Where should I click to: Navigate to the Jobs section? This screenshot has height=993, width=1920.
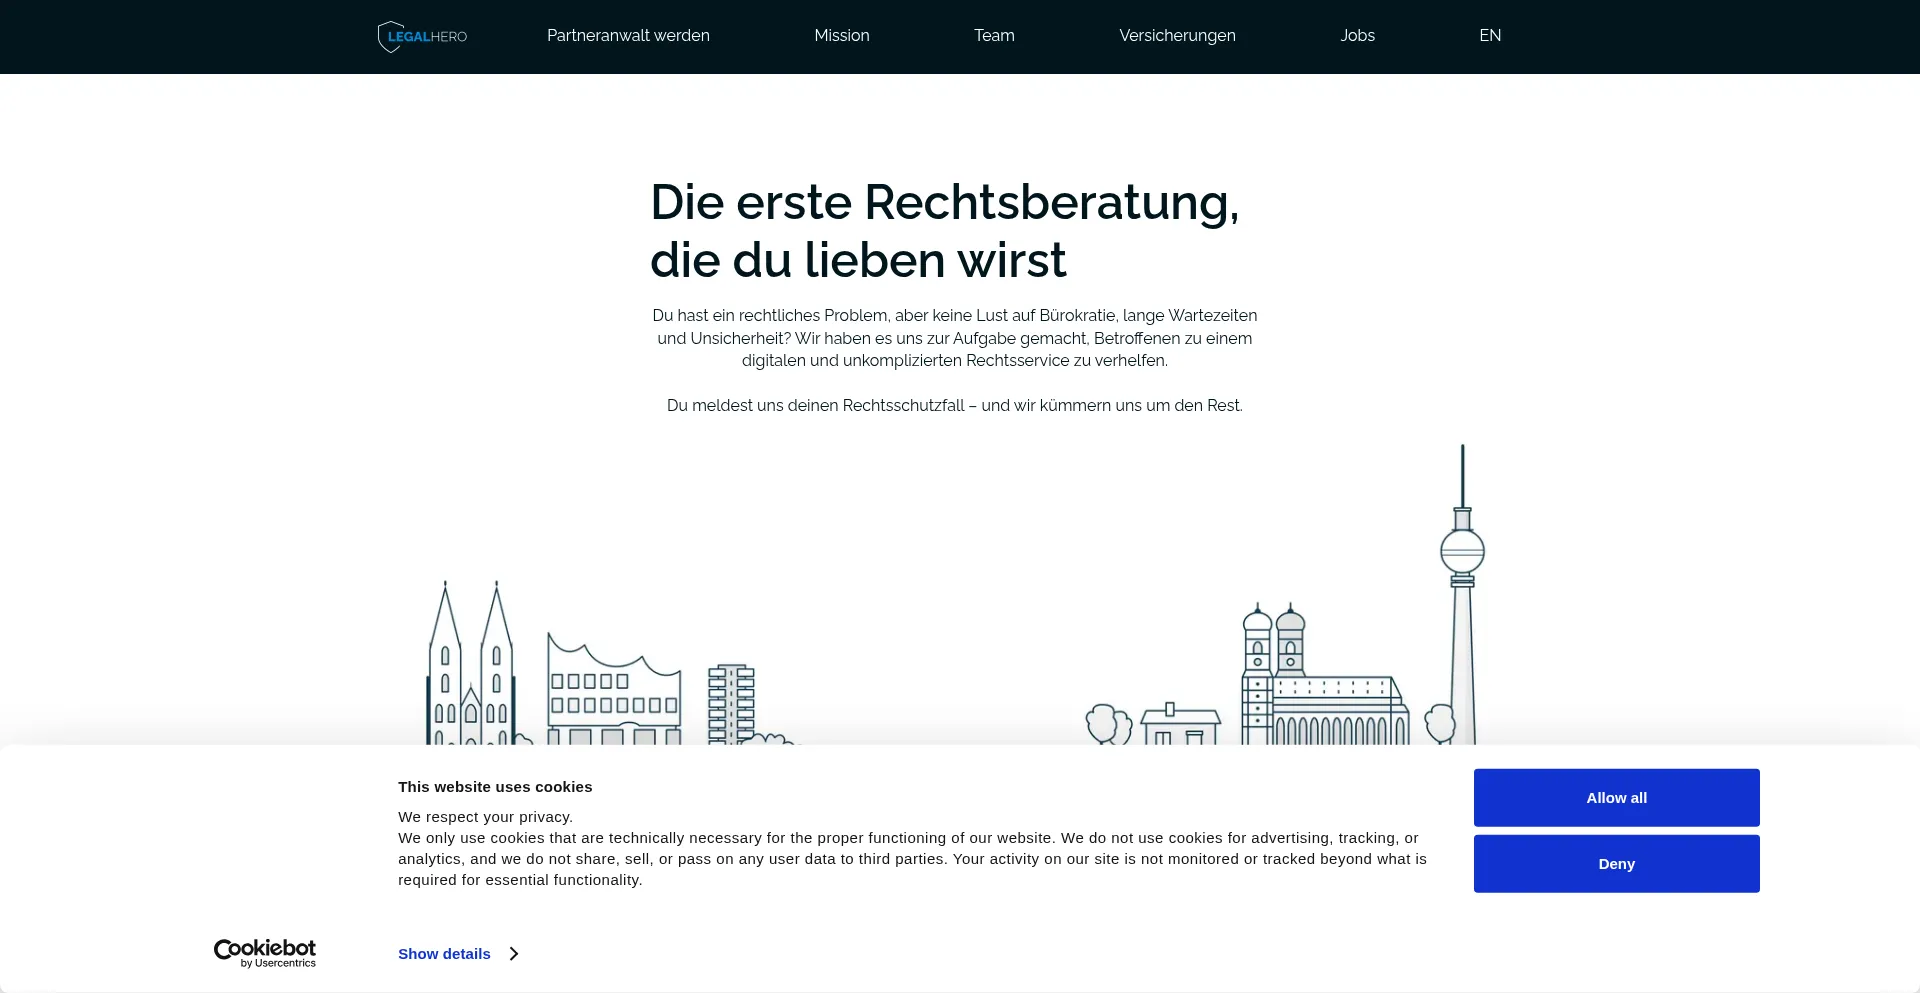tap(1357, 36)
